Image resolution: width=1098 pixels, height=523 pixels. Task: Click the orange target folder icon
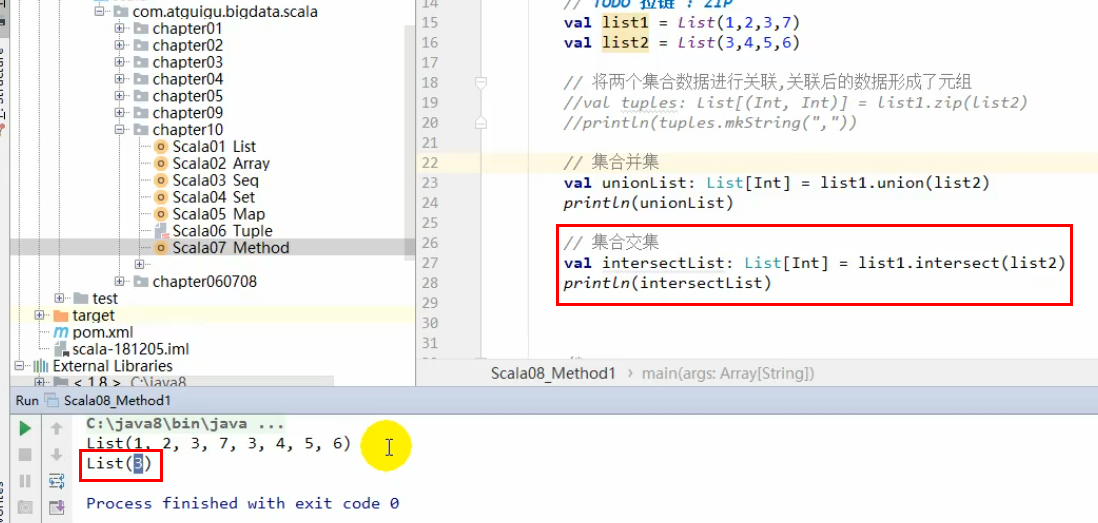[61, 316]
